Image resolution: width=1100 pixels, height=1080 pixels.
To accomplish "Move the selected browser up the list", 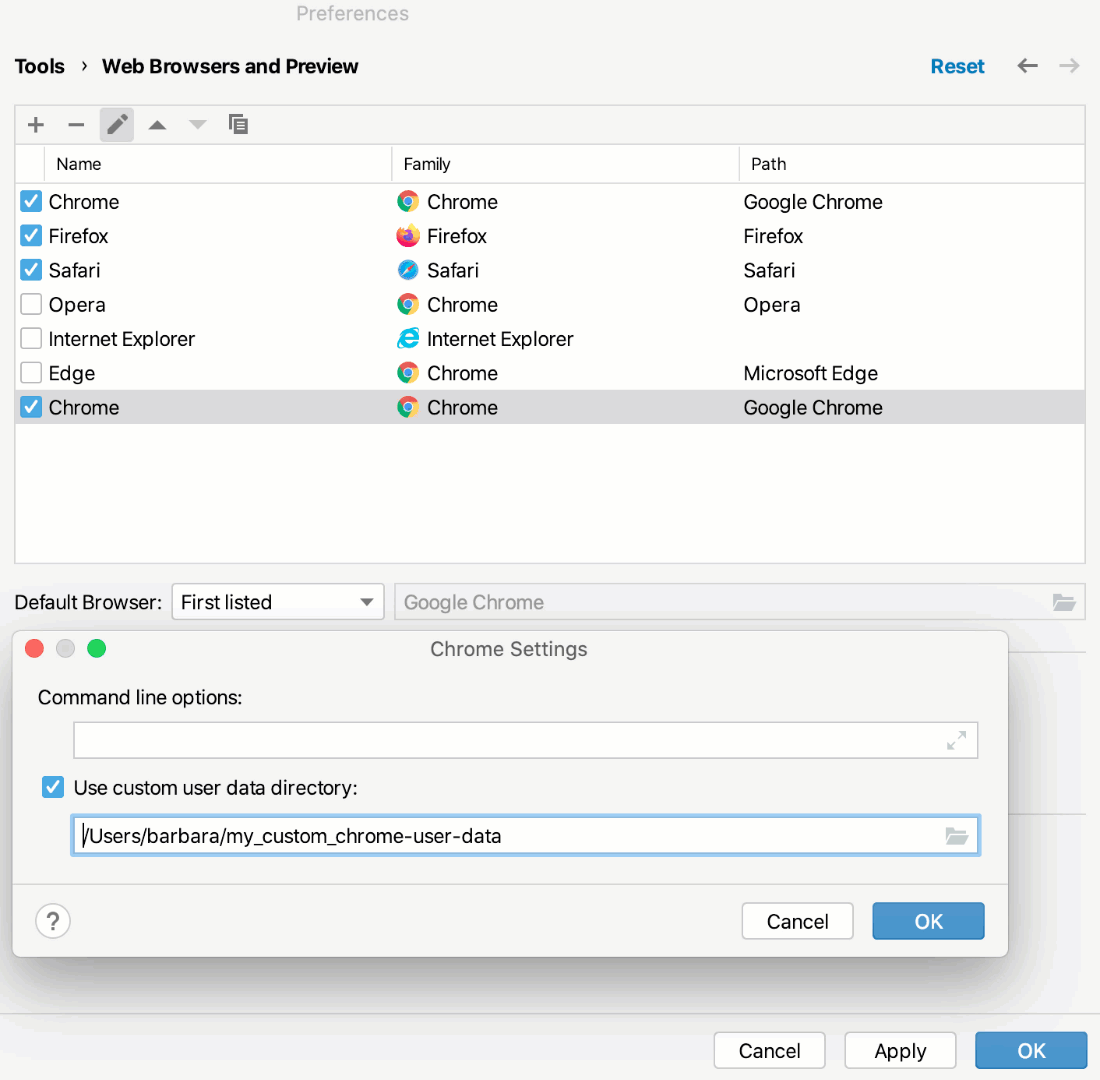I will (157, 124).
